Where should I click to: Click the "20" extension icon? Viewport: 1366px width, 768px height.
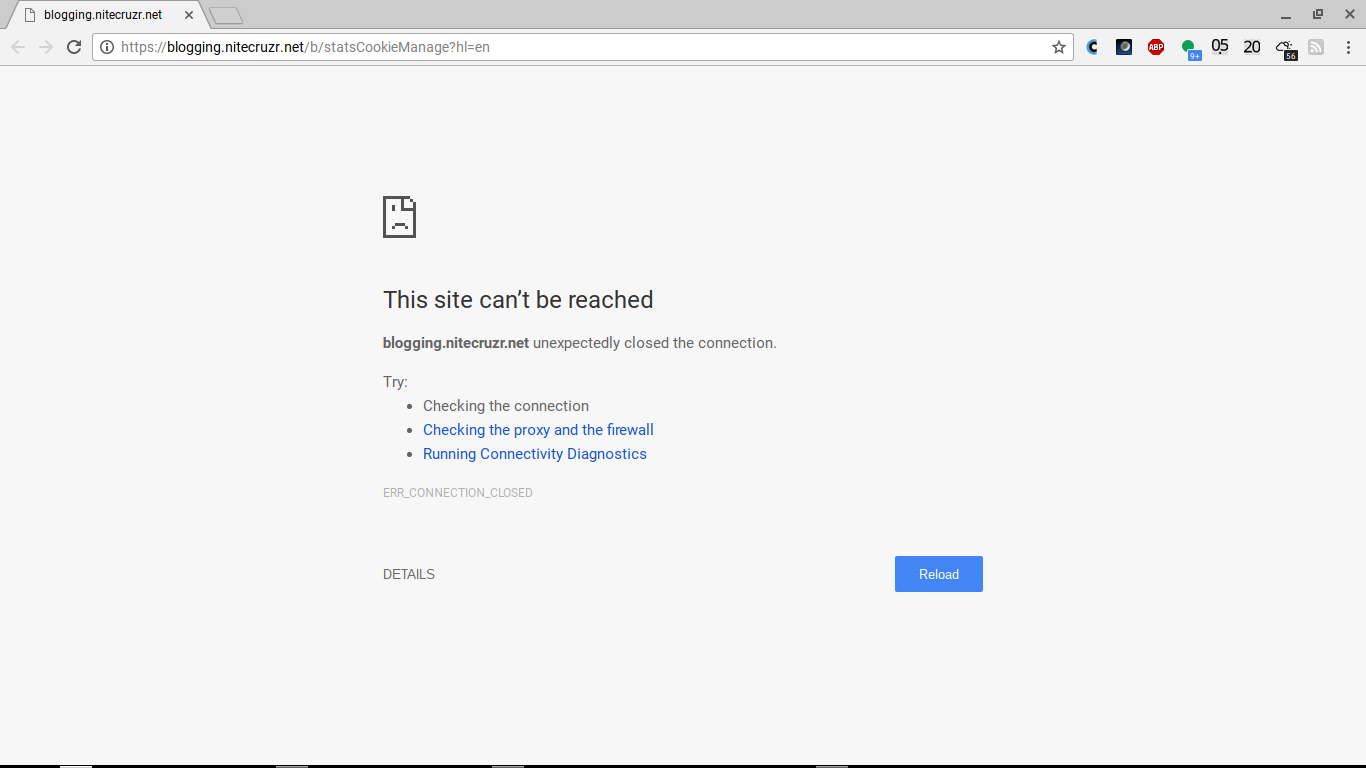1251,47
